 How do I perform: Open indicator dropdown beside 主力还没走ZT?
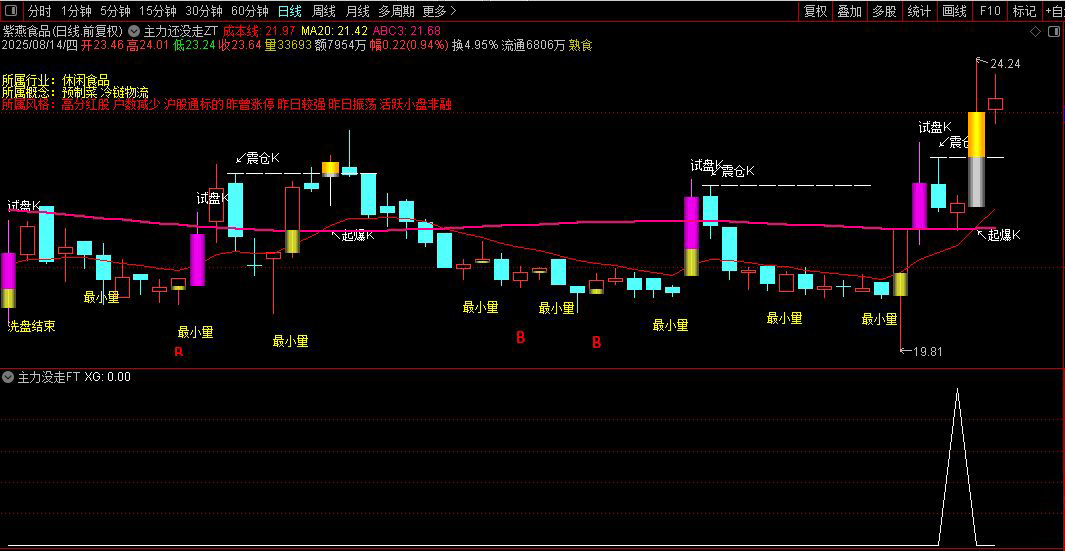[133, 31]
